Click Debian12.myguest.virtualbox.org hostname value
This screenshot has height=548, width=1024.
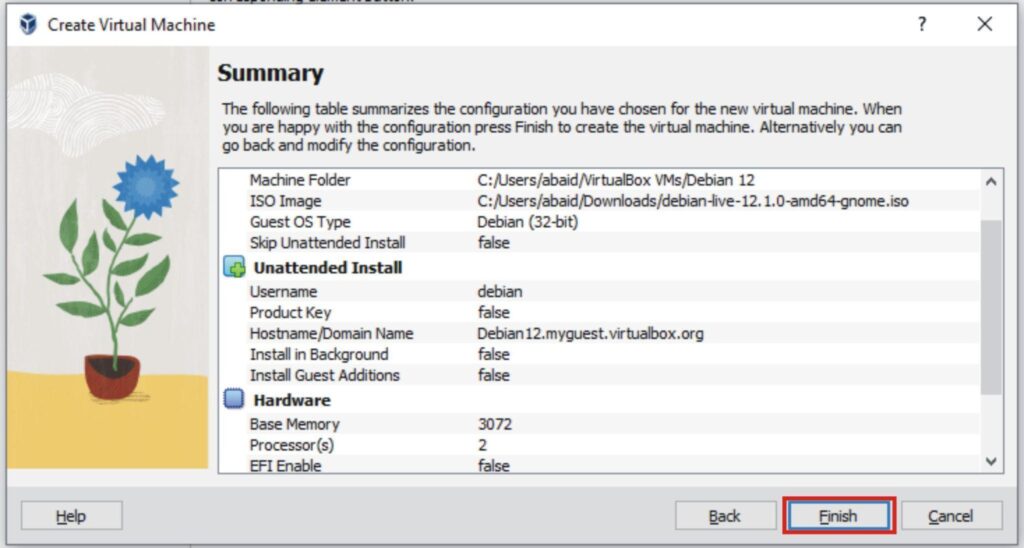click(x=590, y=333)
